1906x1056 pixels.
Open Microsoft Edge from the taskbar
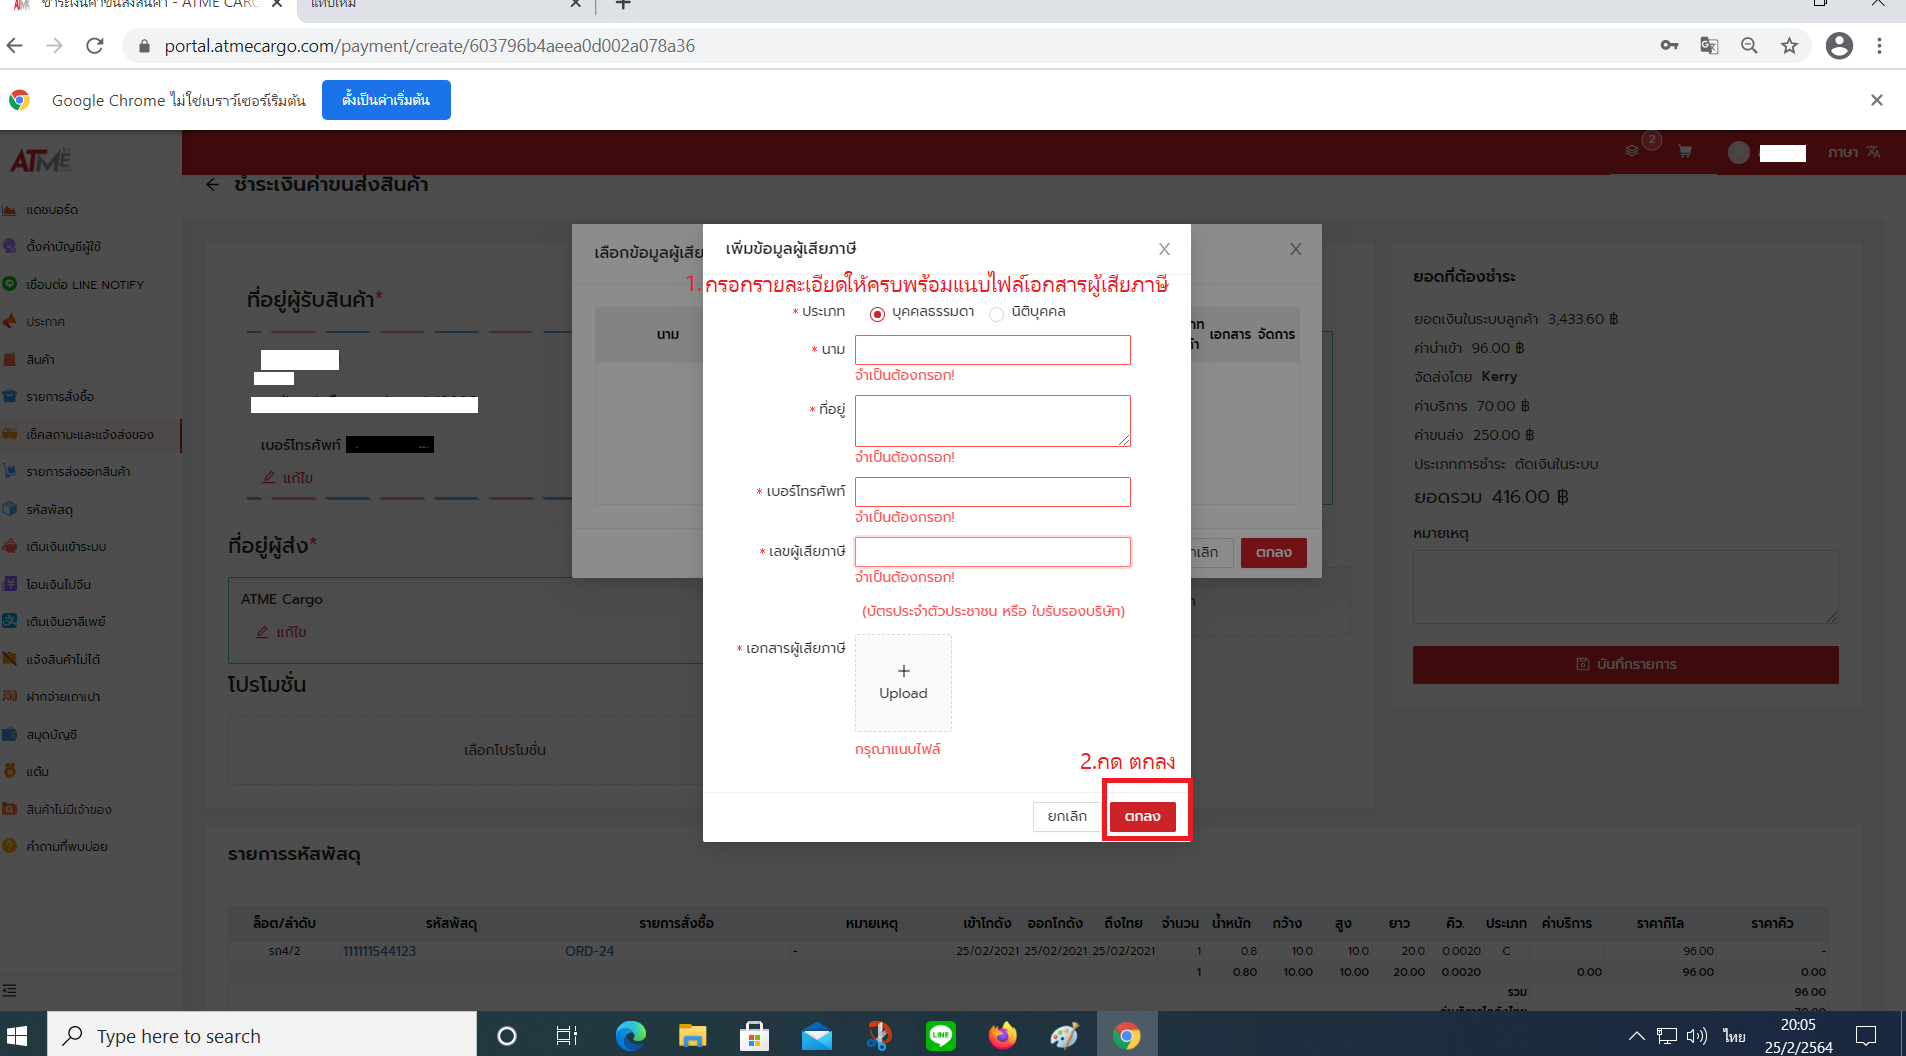coord(630,1036)
